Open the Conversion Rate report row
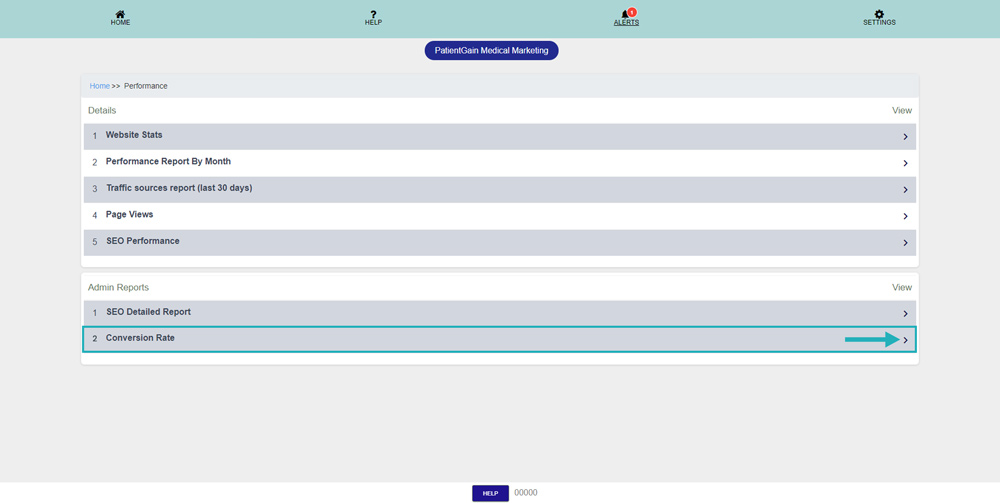The height and width of the screenshot is (503, 1000). coord(500,339)
